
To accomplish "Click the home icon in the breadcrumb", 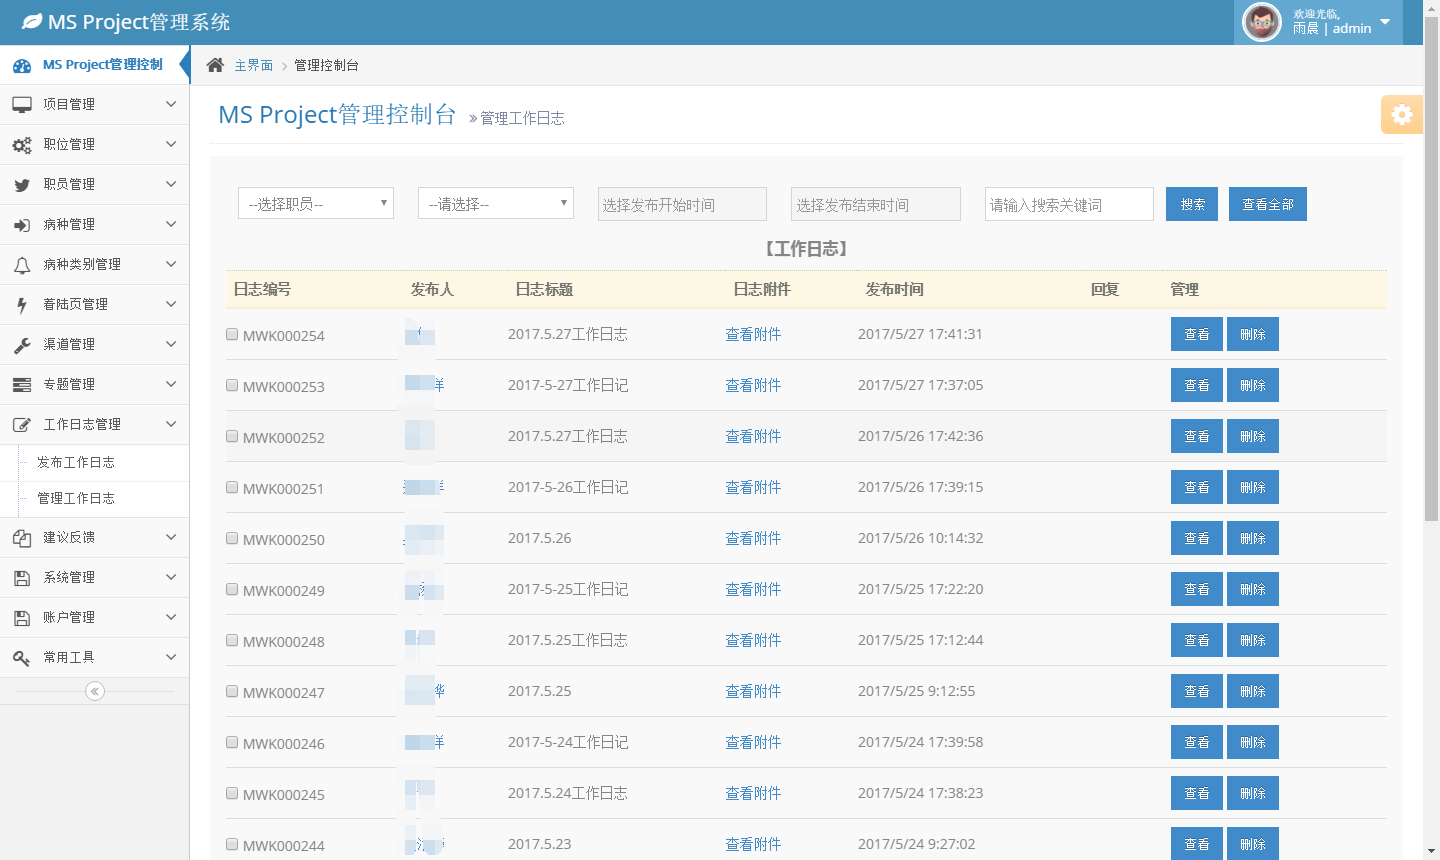I will 215,65.
